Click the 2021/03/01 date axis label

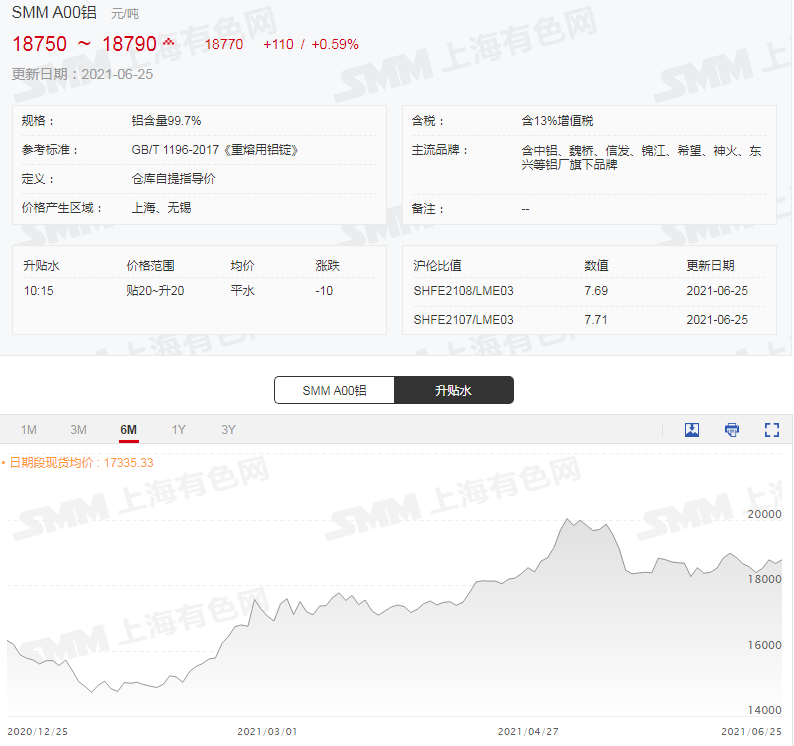267,732
